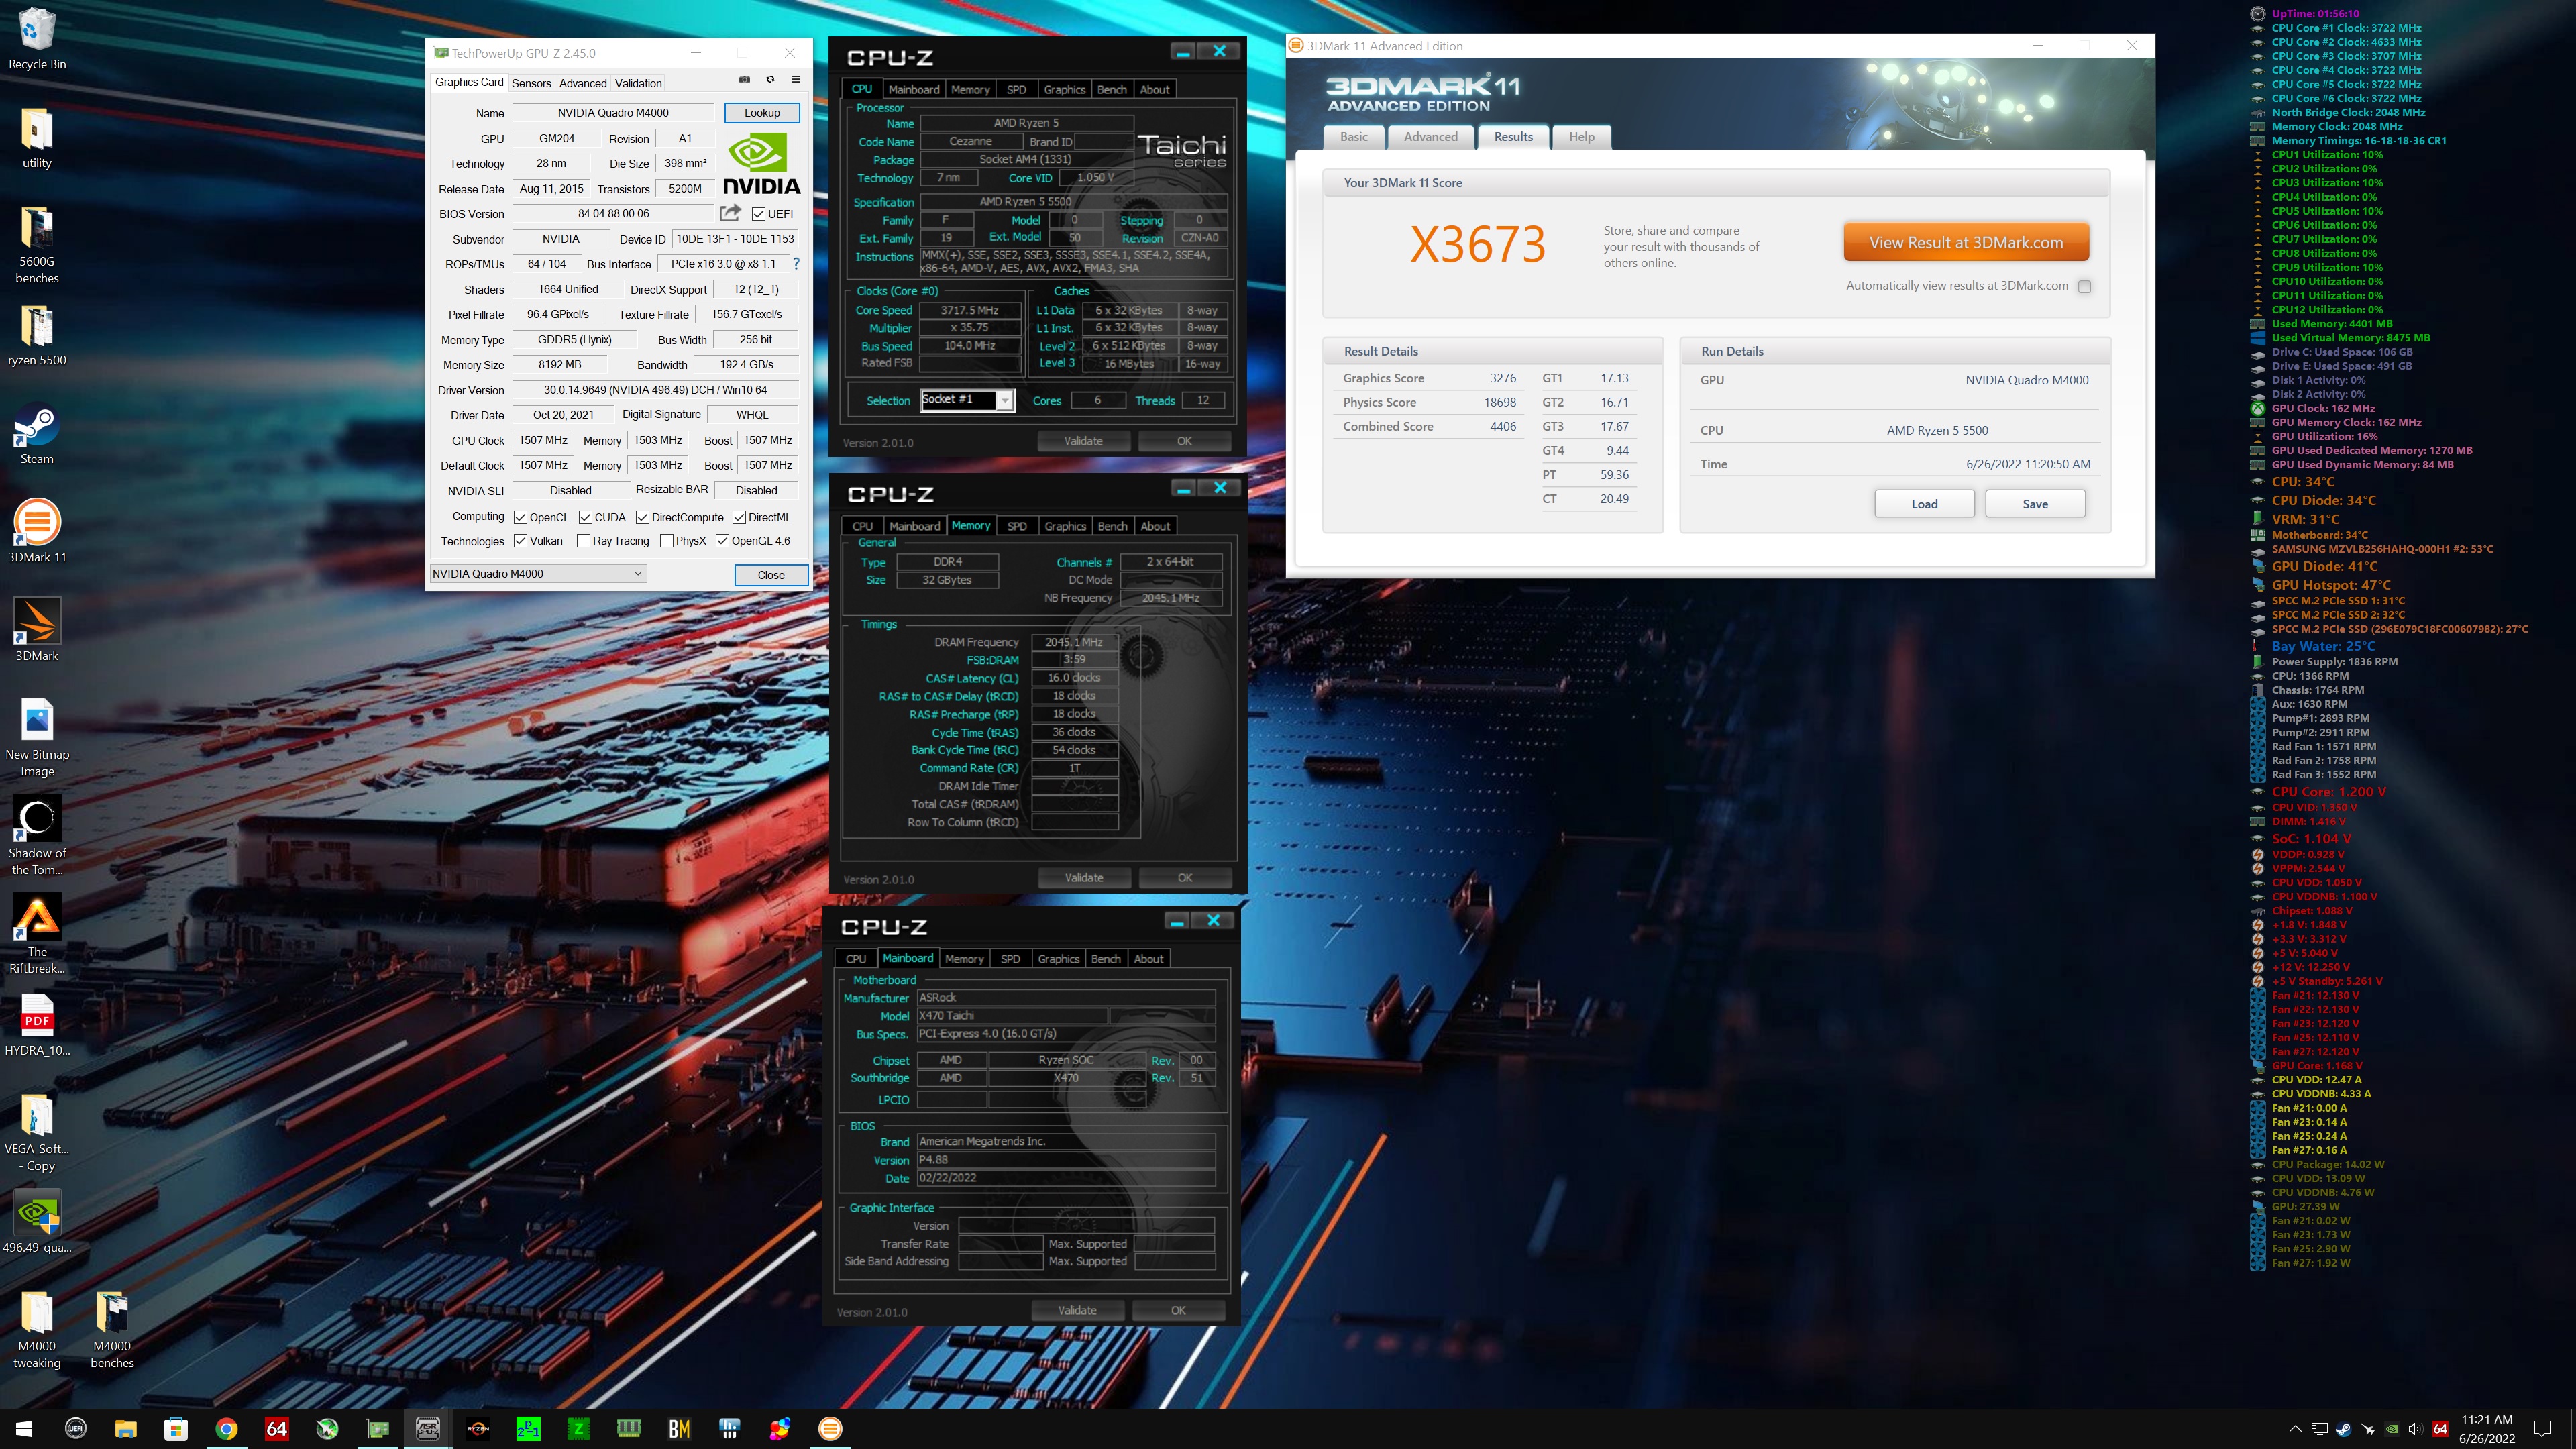Select the New Bitmap Image file
This screenshot has width=2576, height=1449.
tap(37, 738)
